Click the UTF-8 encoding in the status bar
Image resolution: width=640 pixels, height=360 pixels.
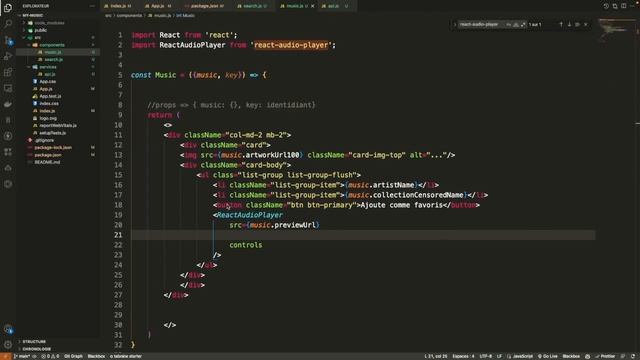(486, 356)
